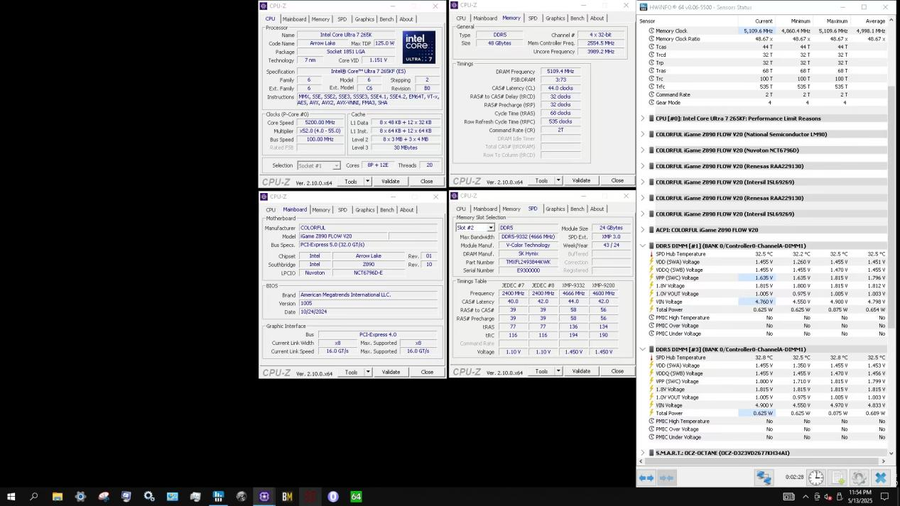Click Validate in the SPD tab window
900x506 pixels.
tap(581, 371)
